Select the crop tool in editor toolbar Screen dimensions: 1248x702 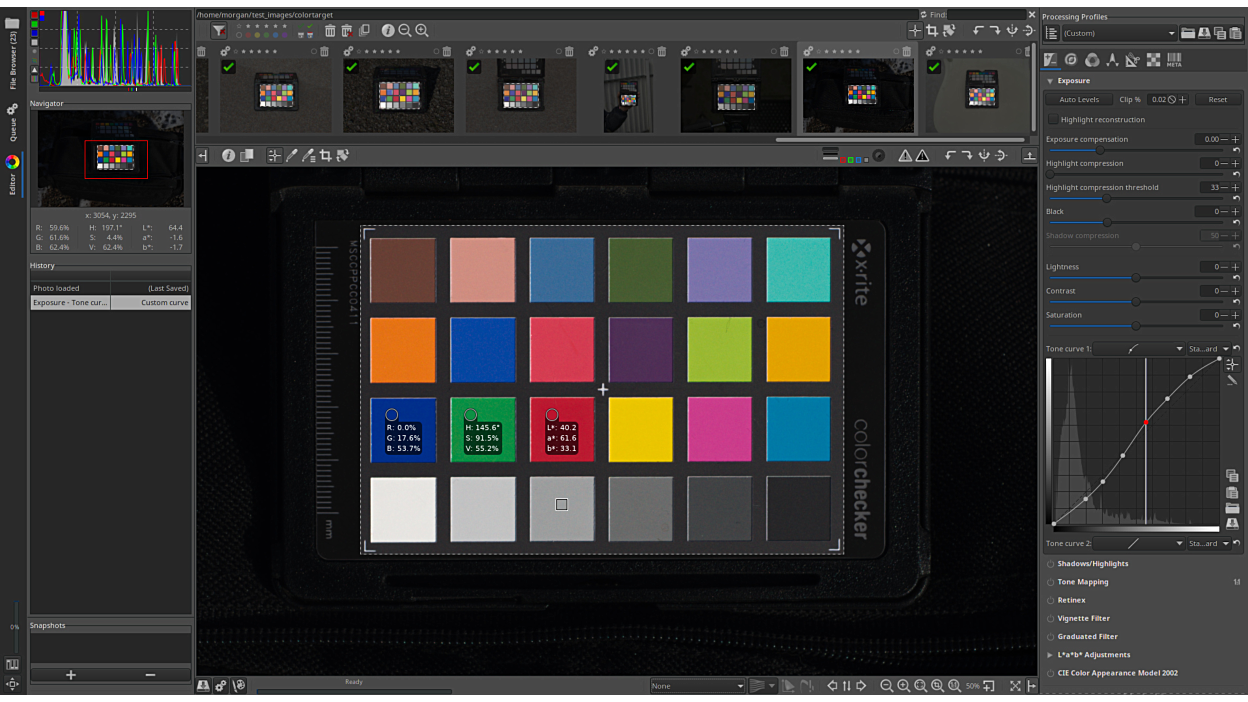tap(325, 156)
